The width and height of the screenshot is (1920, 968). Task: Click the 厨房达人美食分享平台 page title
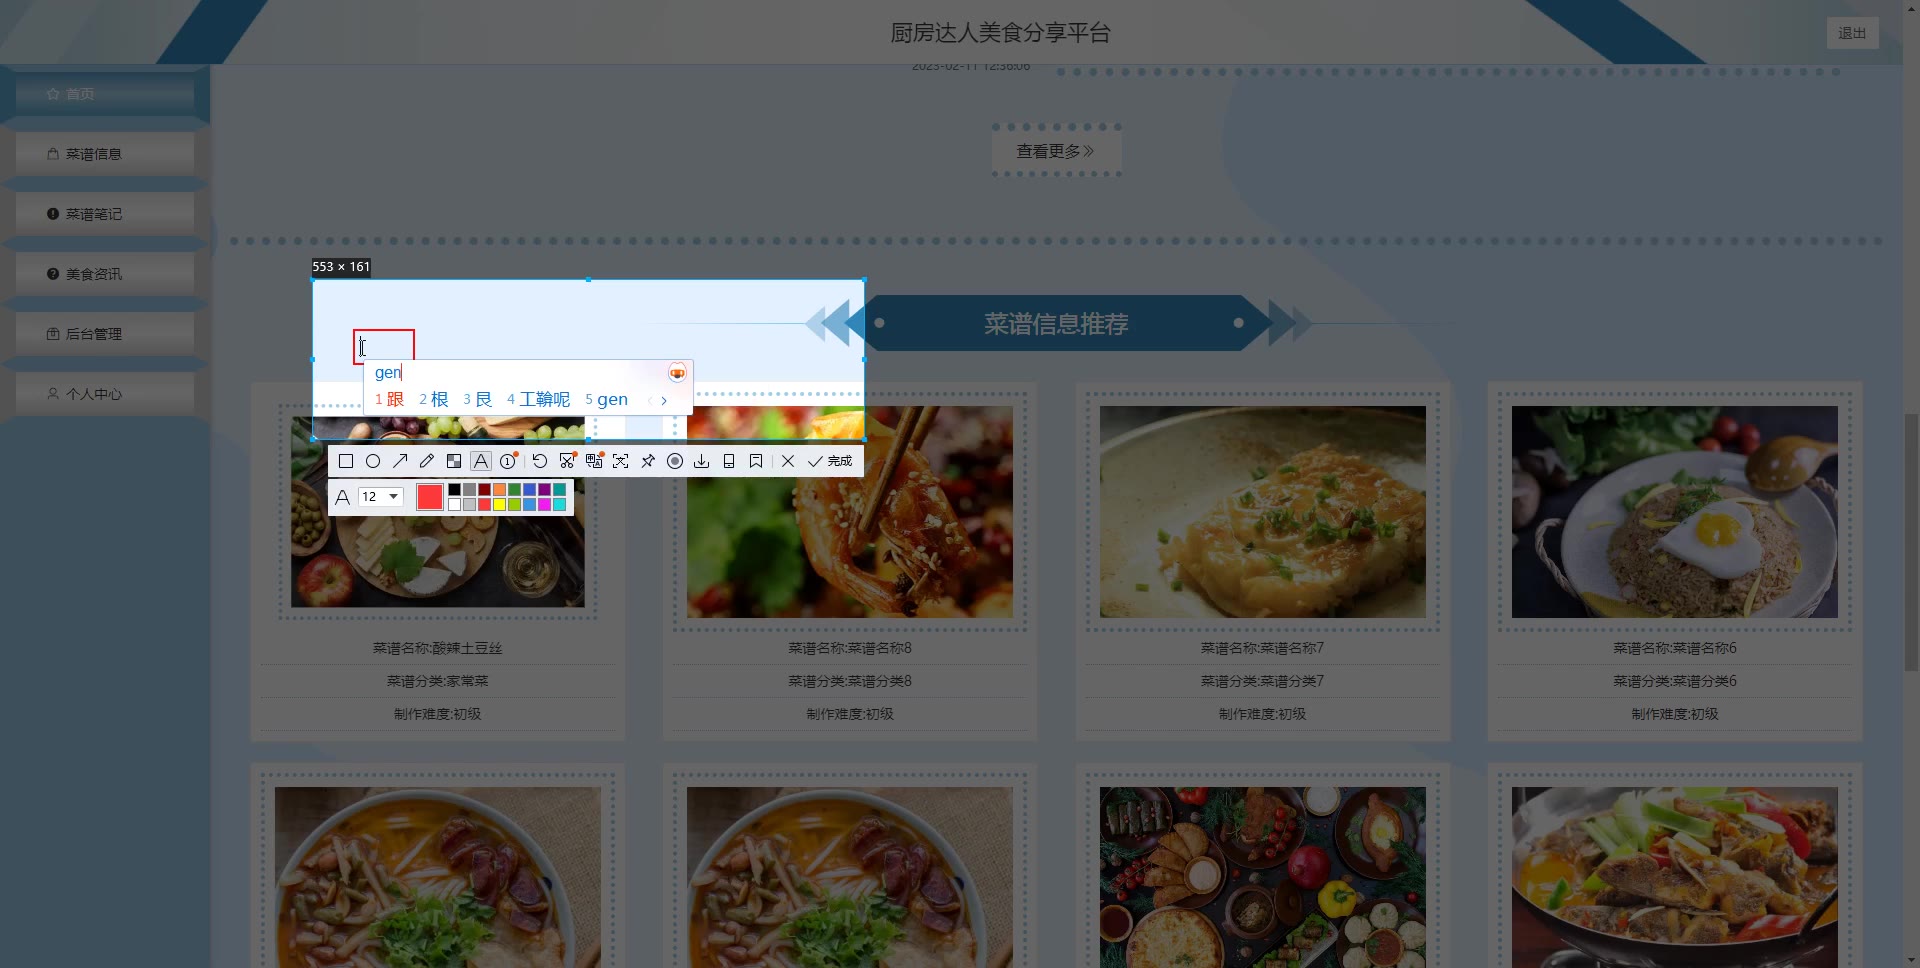pyautogui.click(x=1000, y=33)
